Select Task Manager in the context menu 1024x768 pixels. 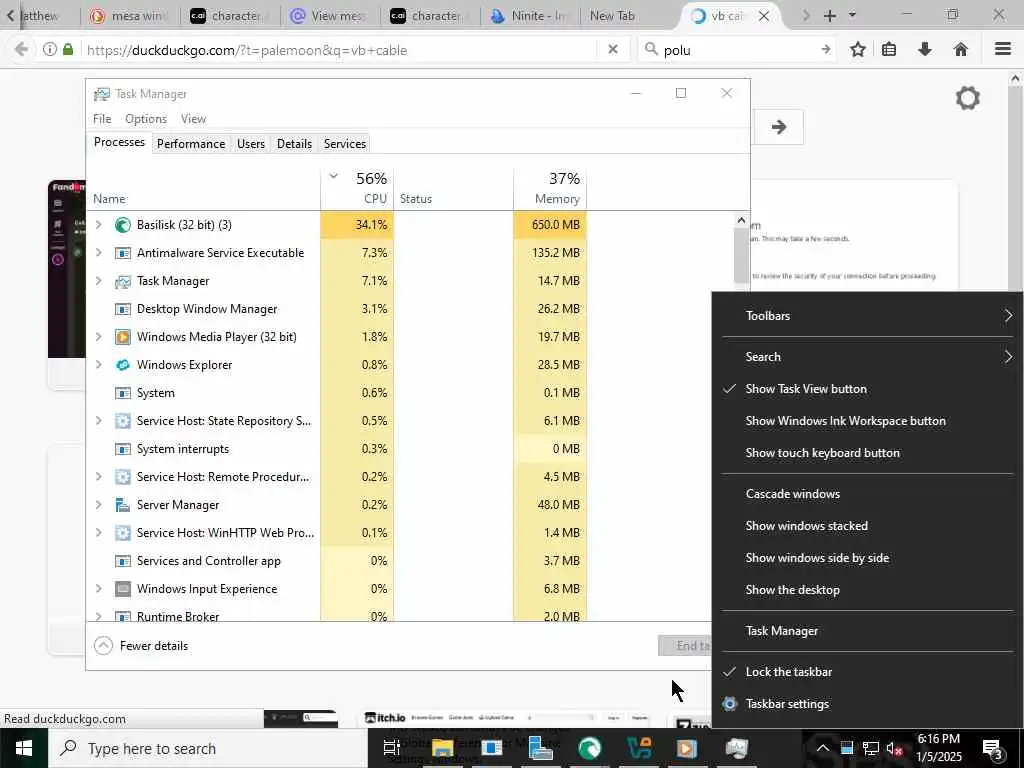point(869,632)
